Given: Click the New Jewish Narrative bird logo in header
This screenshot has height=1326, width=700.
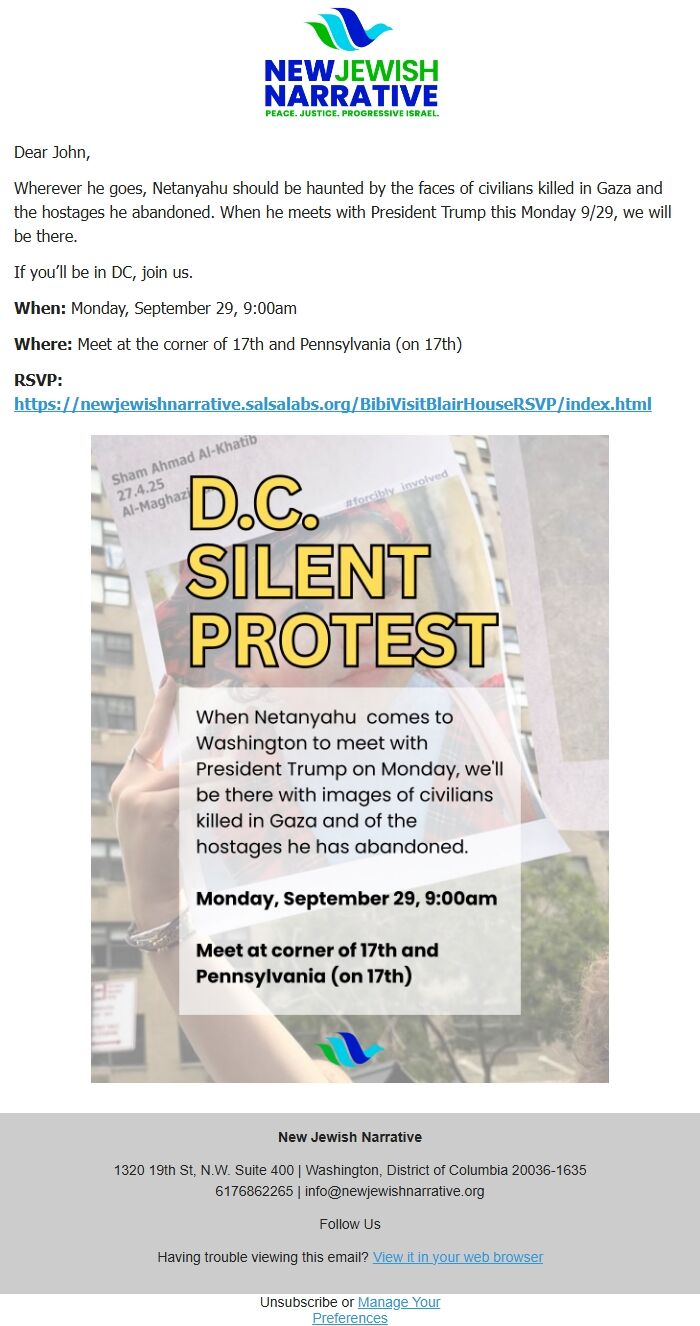Looking at the screenshot, I should pos(349,30).
